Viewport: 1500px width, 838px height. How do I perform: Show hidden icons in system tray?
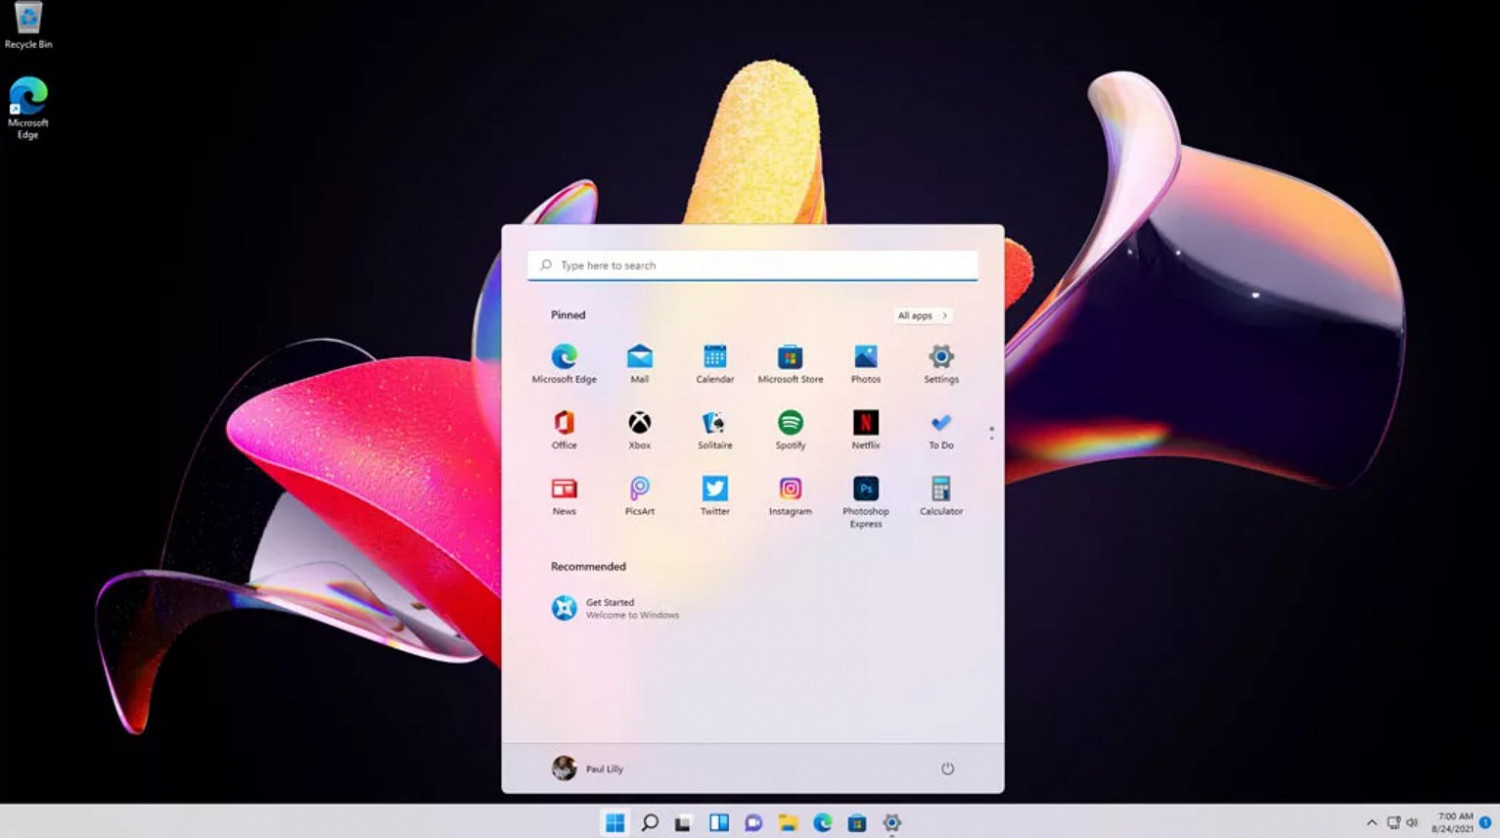coord(1371,823)
